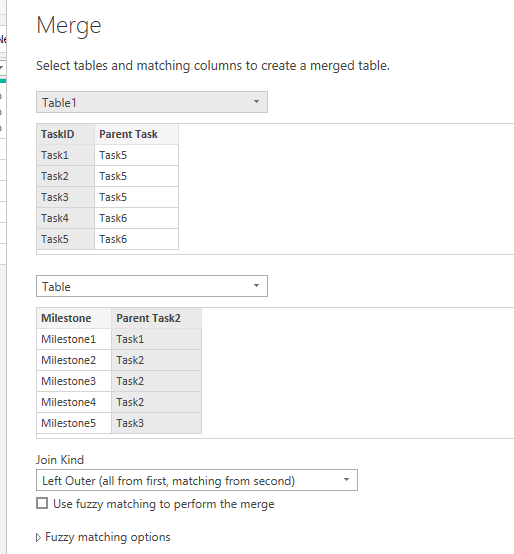Open the Join Kind Left Outer dropdown

click(197, 480)
